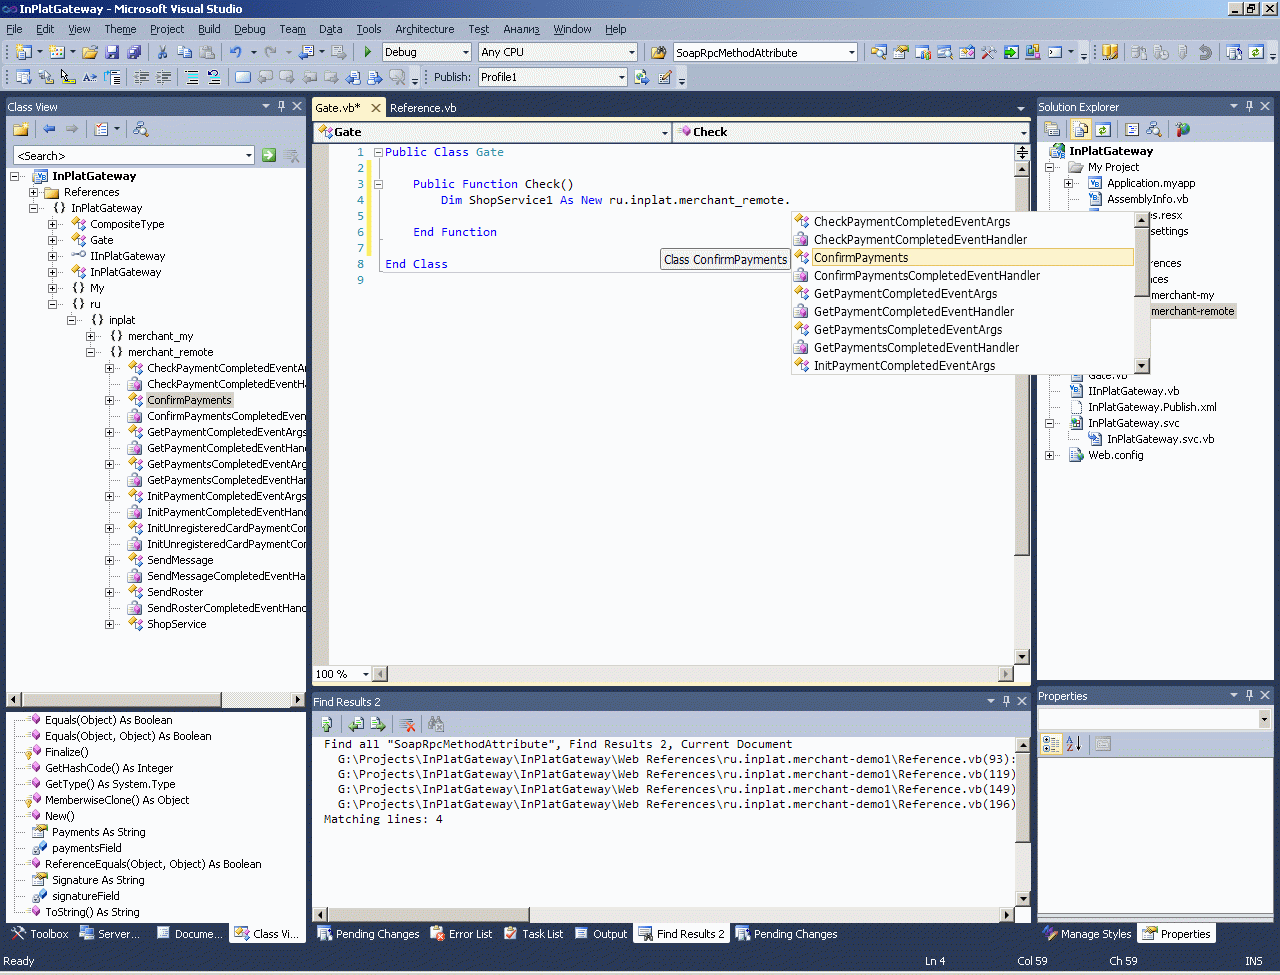This screenshot has height=975, width=1280.
Task: Open the Debug configuration dropdown
Action: point(465,52)
